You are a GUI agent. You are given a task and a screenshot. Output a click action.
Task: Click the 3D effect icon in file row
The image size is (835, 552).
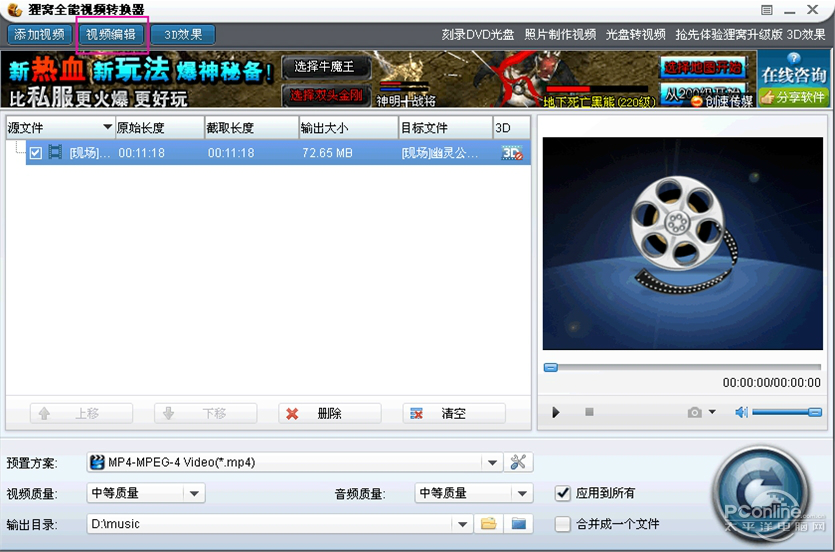[x=512, y=153]
